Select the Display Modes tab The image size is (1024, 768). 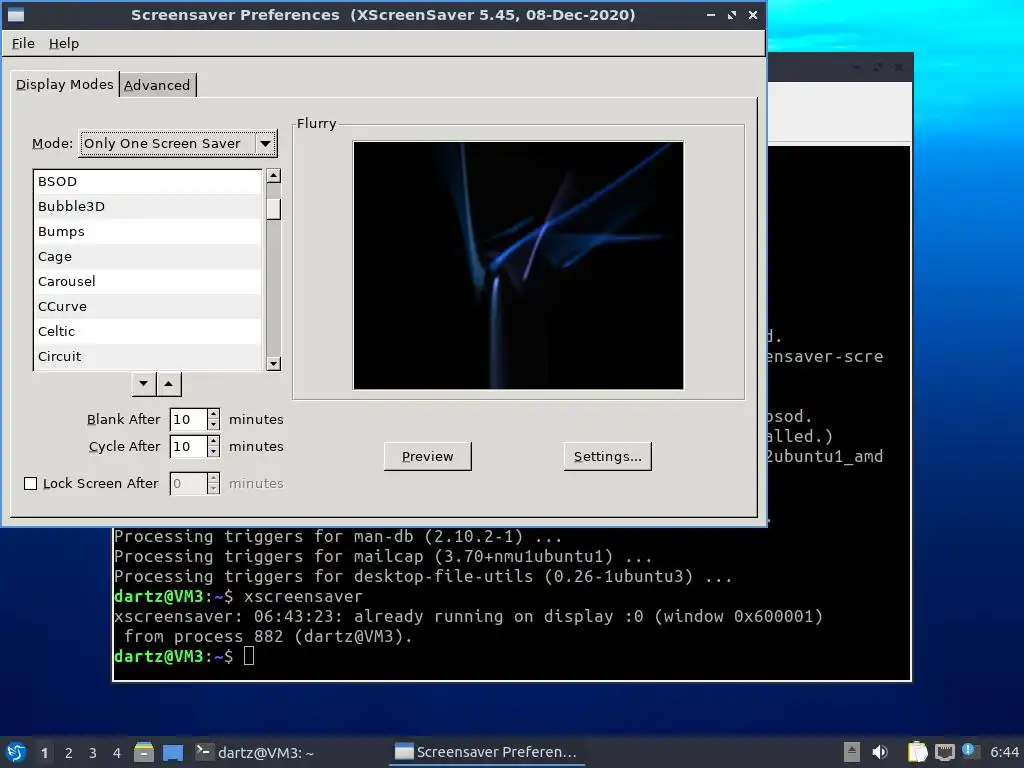click(64, 84)
